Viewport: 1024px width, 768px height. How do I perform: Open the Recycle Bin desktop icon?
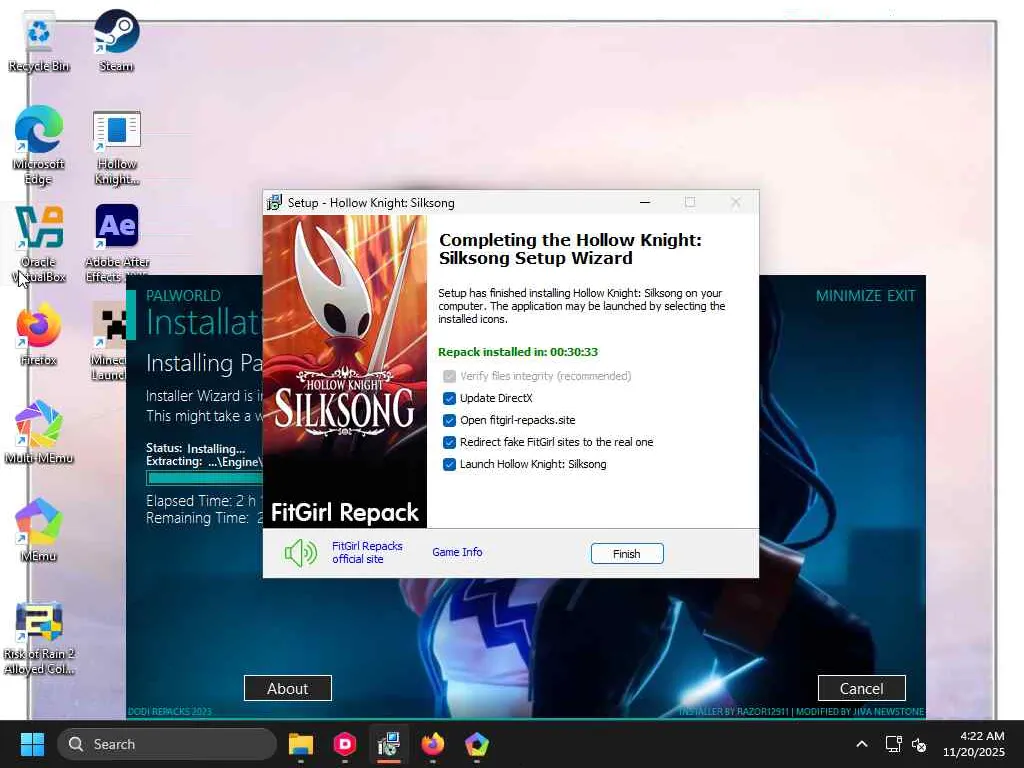pyautogui.click(x=39, y=42)
